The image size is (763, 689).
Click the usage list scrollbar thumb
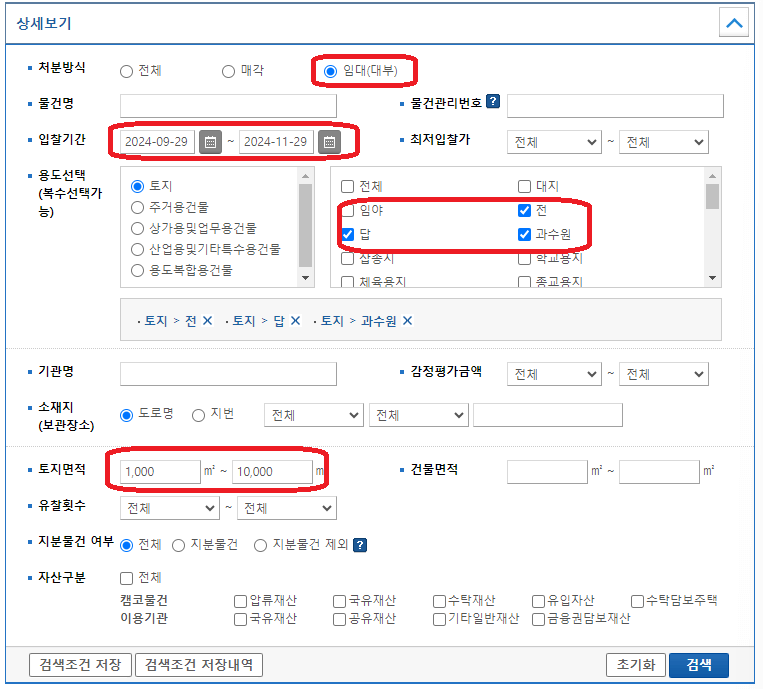[306, 225]
